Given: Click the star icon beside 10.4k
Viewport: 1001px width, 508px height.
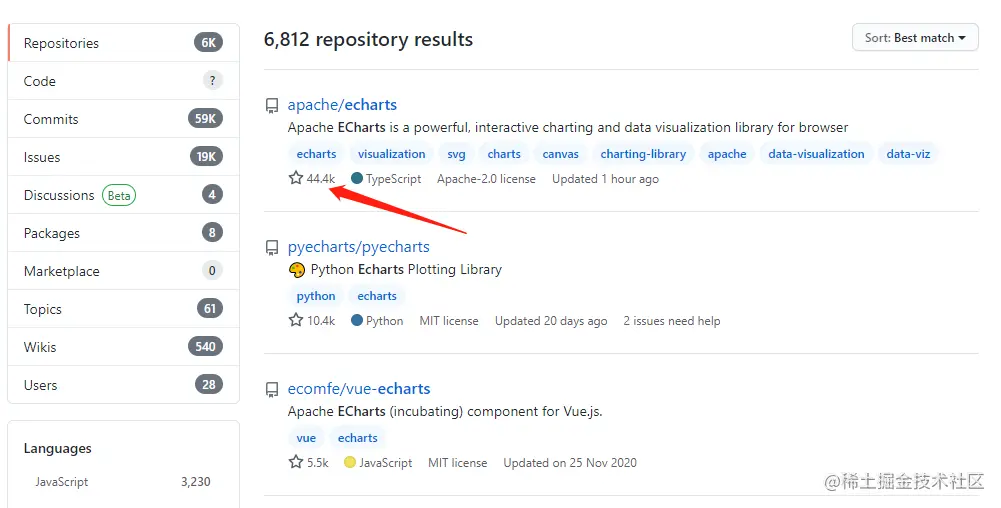Looking at the screenshot, I should (296, 320).
